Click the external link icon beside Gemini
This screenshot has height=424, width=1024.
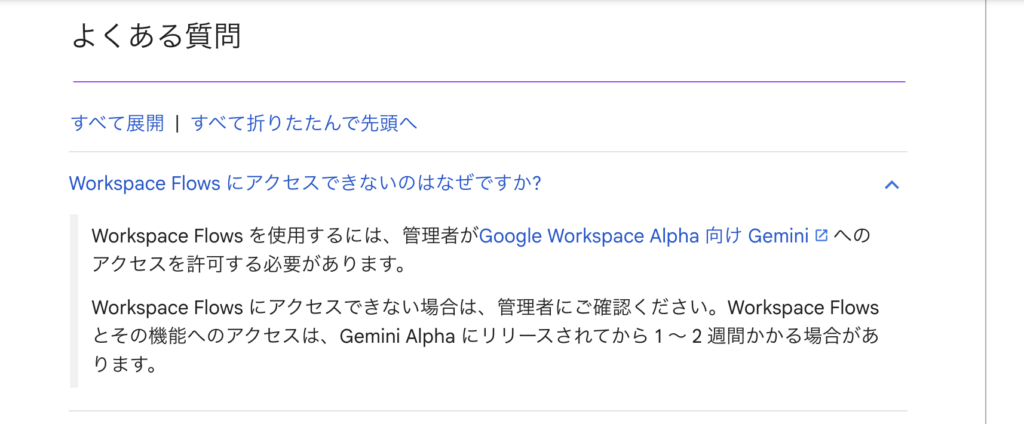[822, 236]
